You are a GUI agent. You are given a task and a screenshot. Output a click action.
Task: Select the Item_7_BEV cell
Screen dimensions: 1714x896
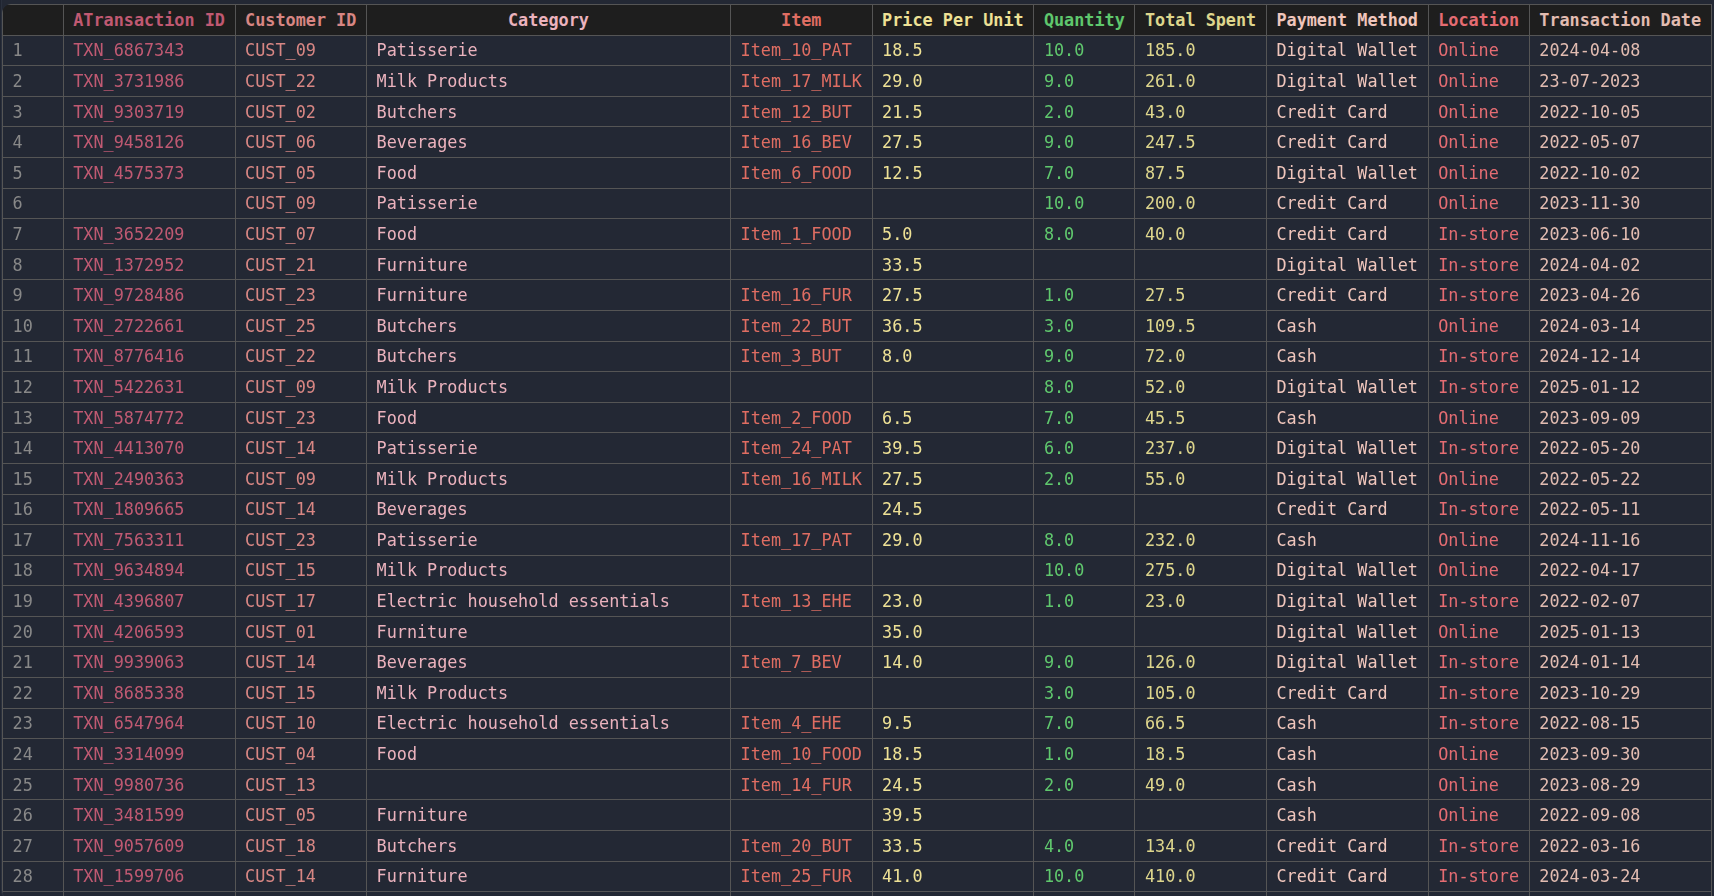[801, 662]
